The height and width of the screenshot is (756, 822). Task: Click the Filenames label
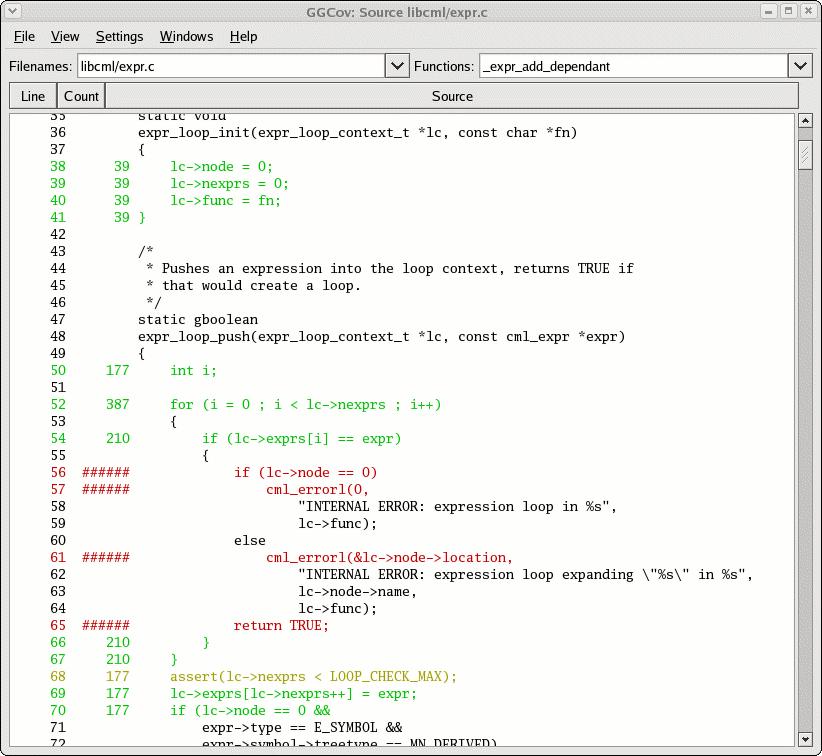[40, 66]
